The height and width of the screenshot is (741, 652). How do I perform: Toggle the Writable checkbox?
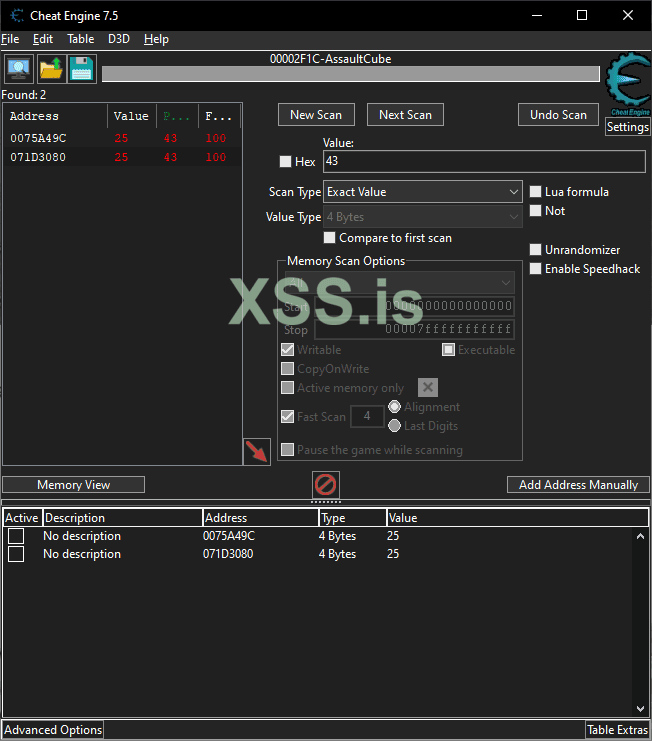point(287,350)
